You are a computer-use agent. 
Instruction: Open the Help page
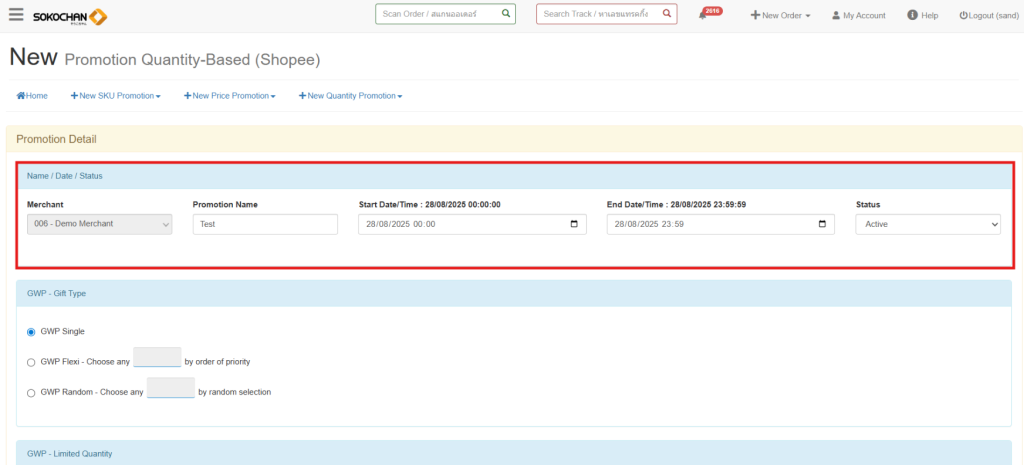[922, 16]
